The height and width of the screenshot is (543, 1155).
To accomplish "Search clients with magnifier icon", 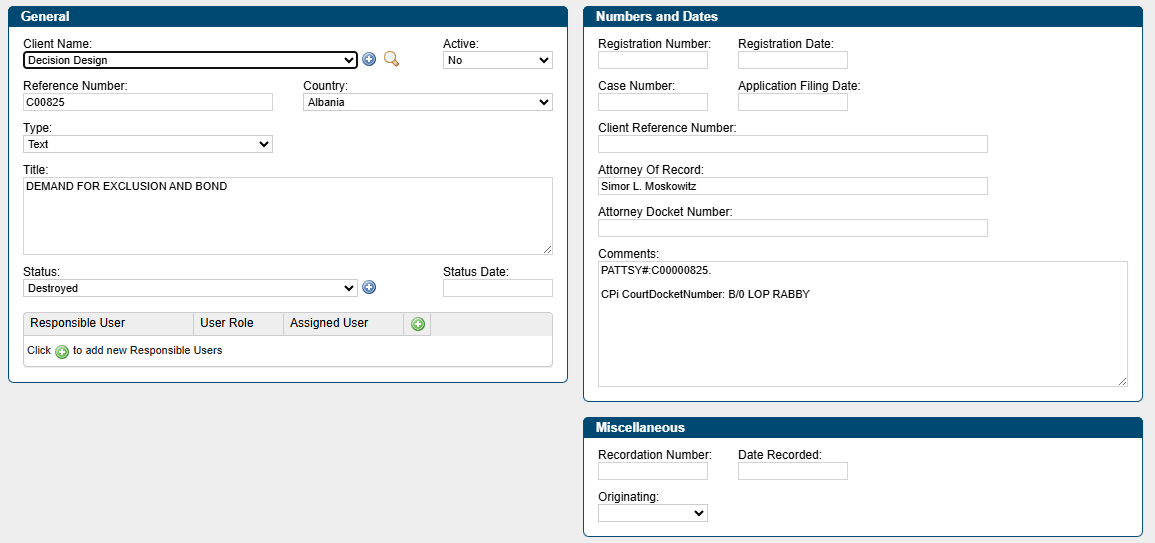I will tap(391, 60).
